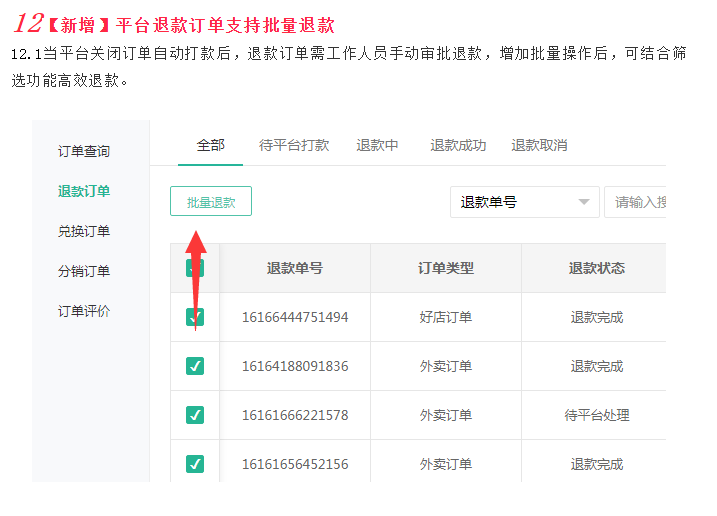Toggle the checkbox for order 16161666221578
The height and width of the screenshot is (516, 717).
coord(195,415)
